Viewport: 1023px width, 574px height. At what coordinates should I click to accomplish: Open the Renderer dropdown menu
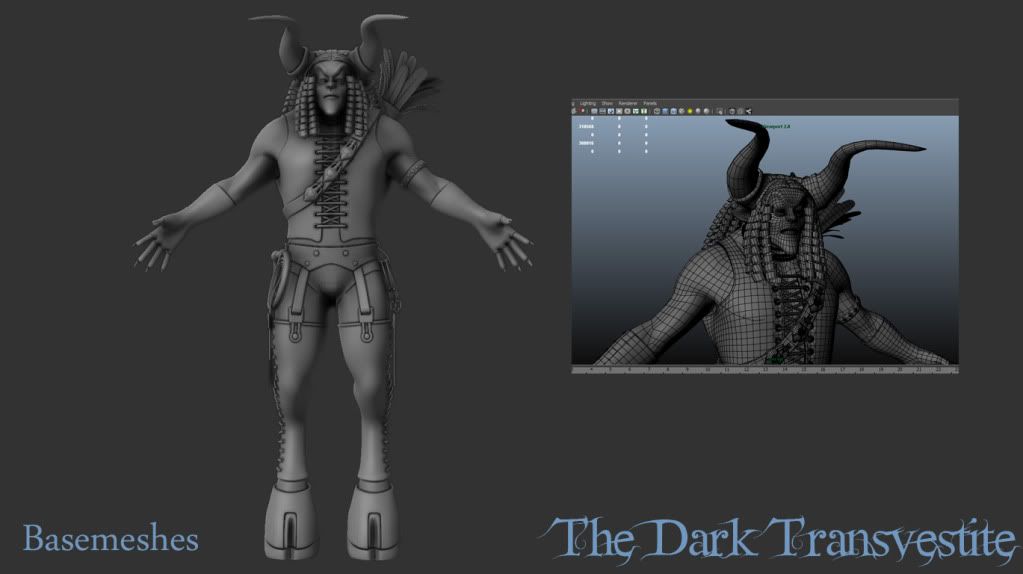(627, 103)
